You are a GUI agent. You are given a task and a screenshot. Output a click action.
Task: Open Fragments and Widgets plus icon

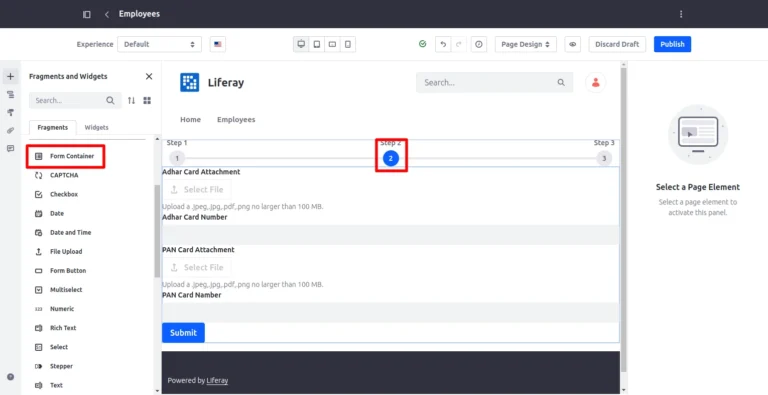pyautogui.click(x=10, y=76)
